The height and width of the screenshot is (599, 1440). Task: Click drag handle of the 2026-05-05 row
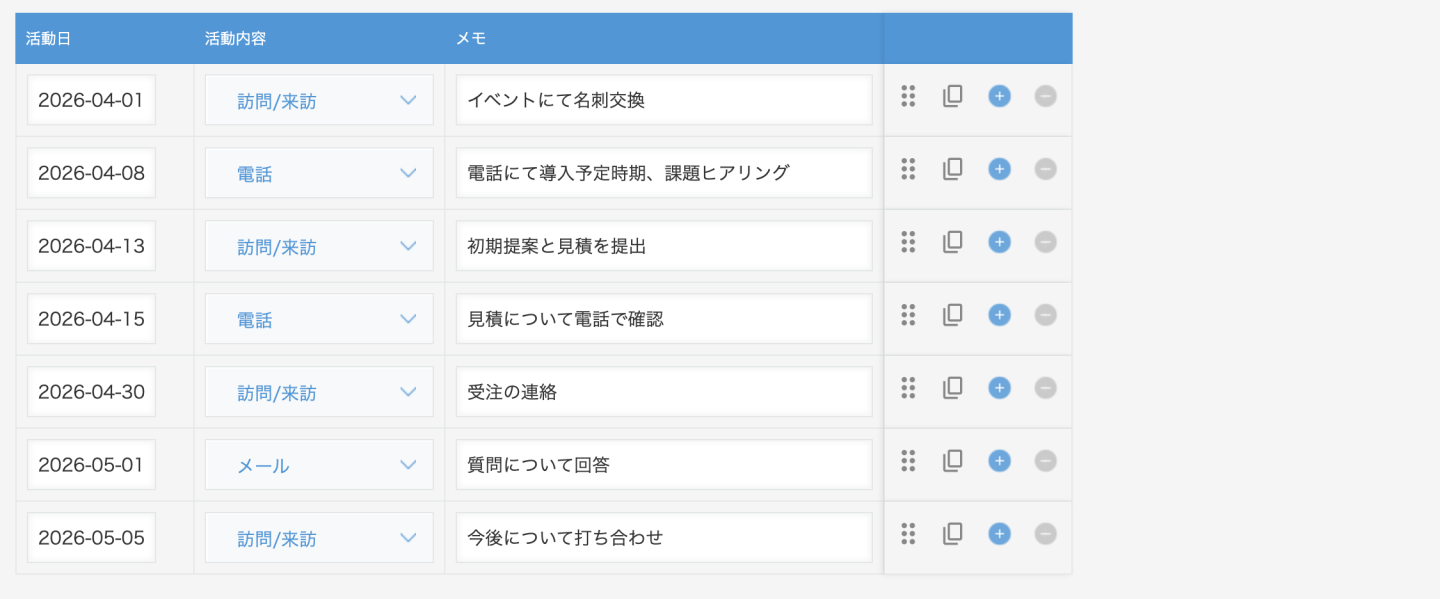(908, 534)
